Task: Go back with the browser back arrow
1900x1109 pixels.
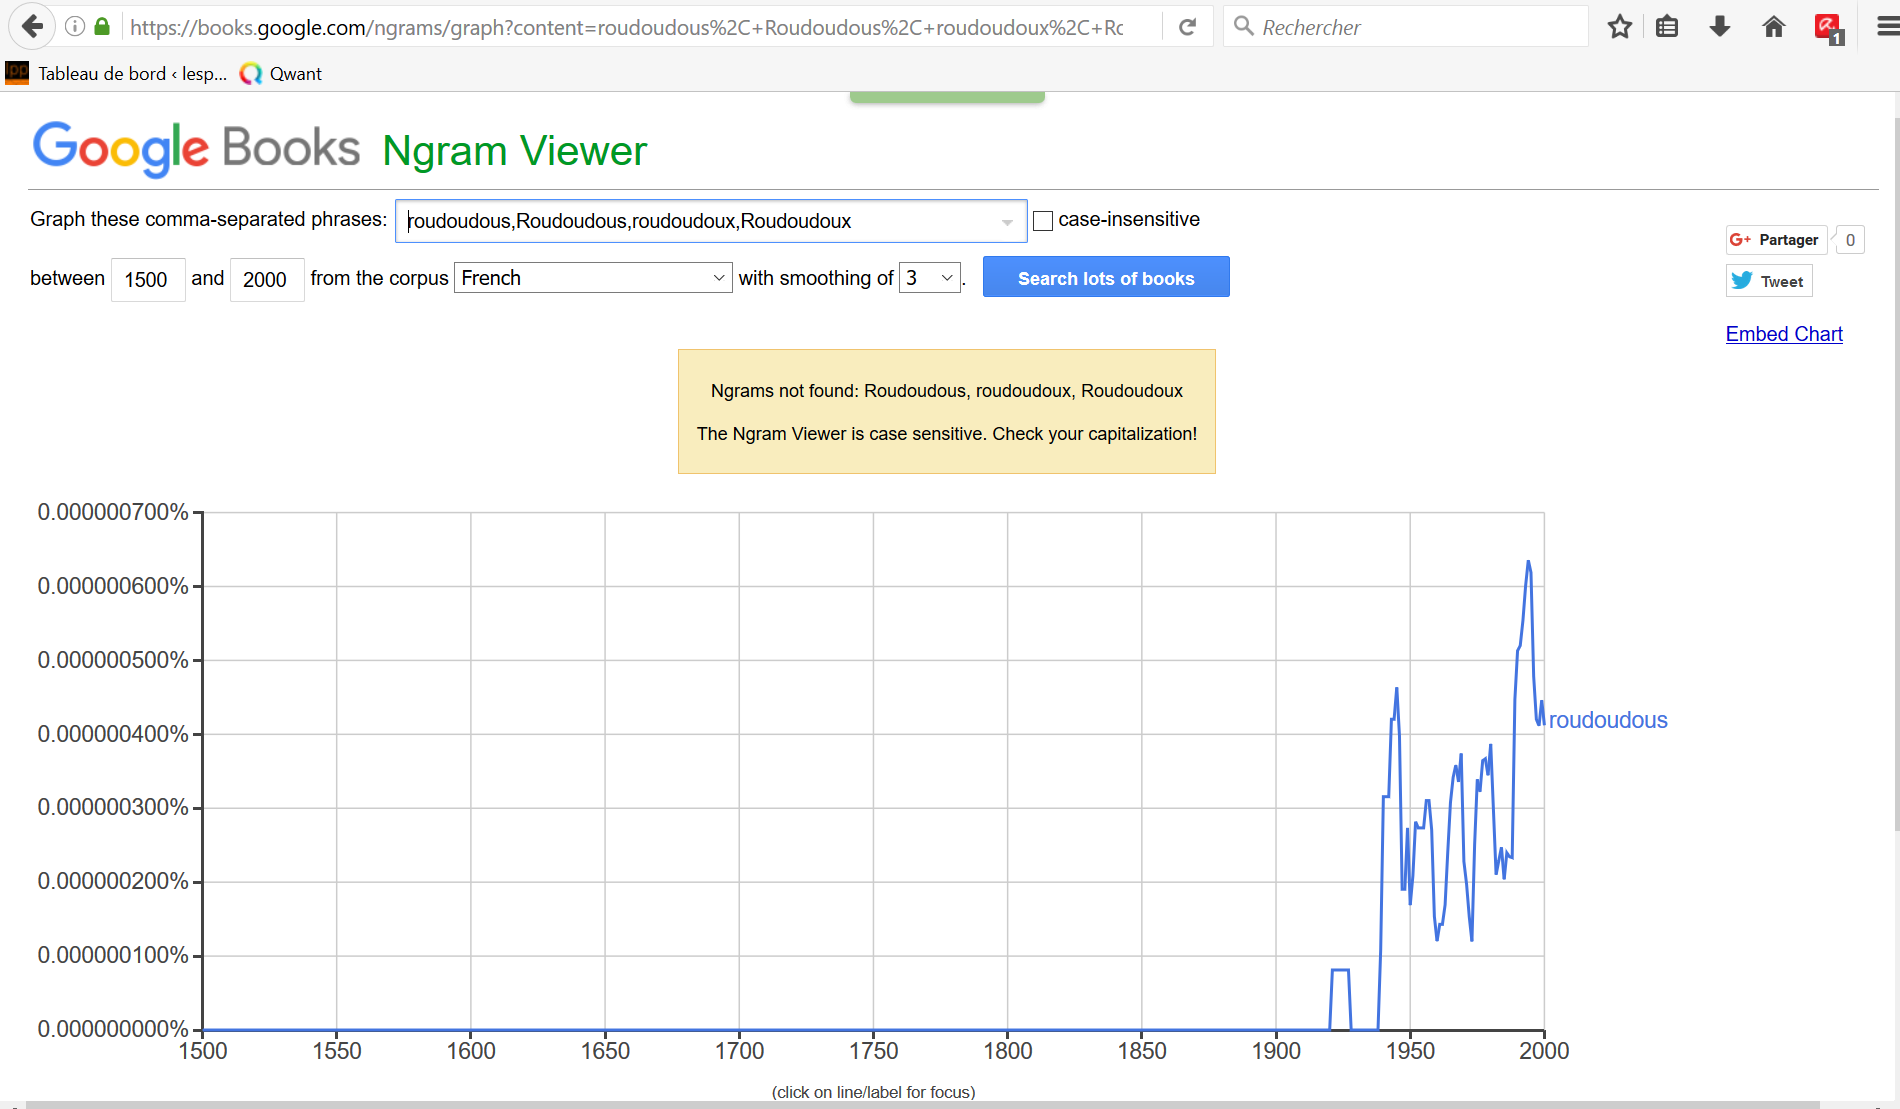Action: tap(31, 27)
